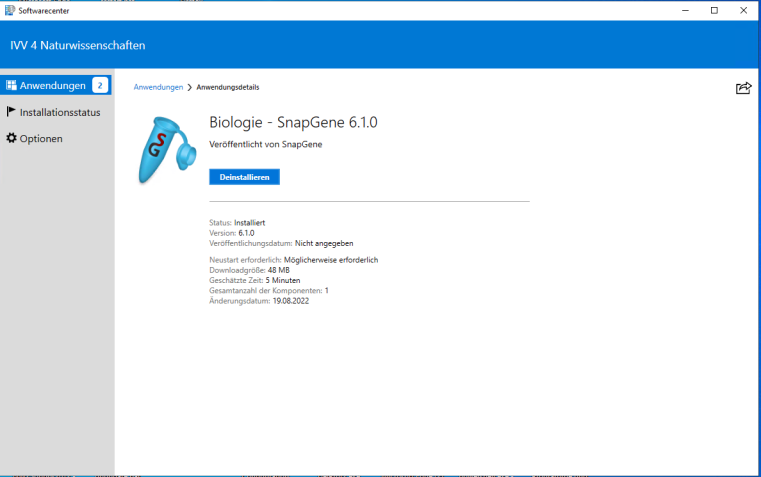Click the breadcrumb chevron separator arrow

click(190, 88)
